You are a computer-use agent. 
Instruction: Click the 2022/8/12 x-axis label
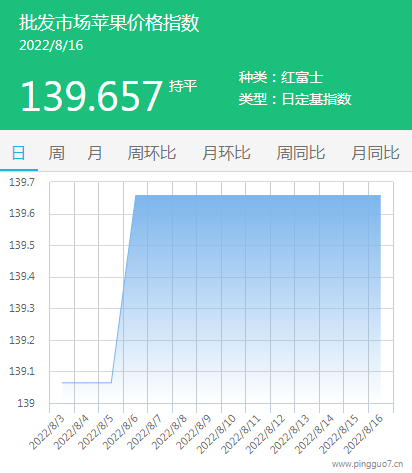(x=266, y=435)
